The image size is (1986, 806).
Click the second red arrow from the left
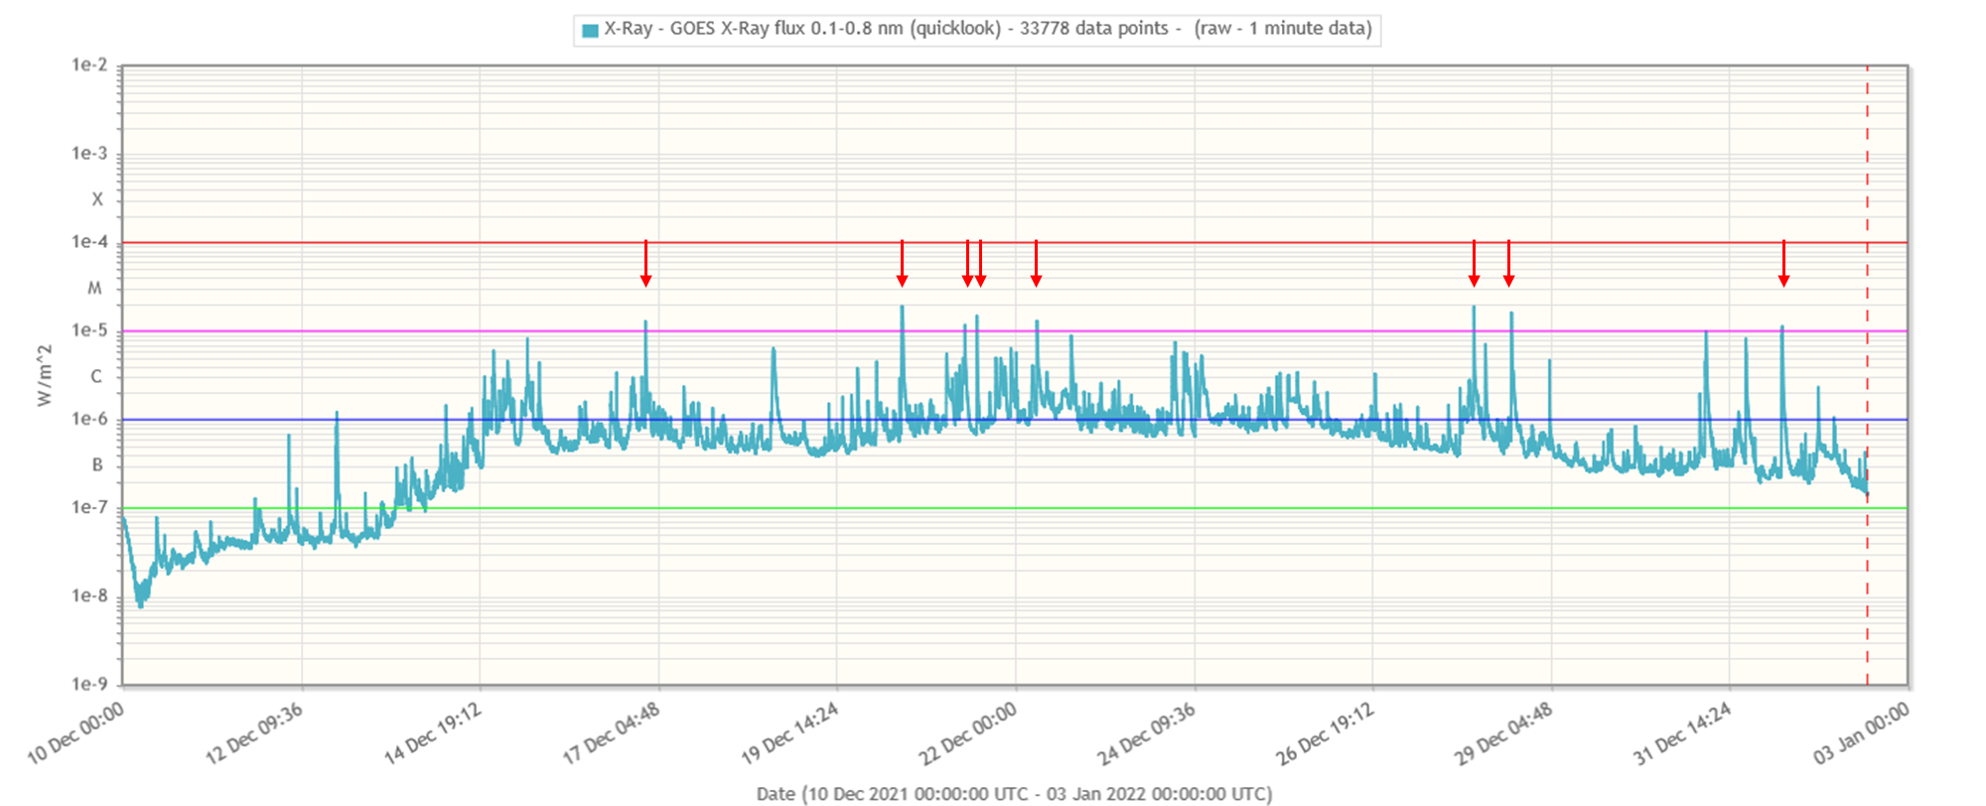902,264
